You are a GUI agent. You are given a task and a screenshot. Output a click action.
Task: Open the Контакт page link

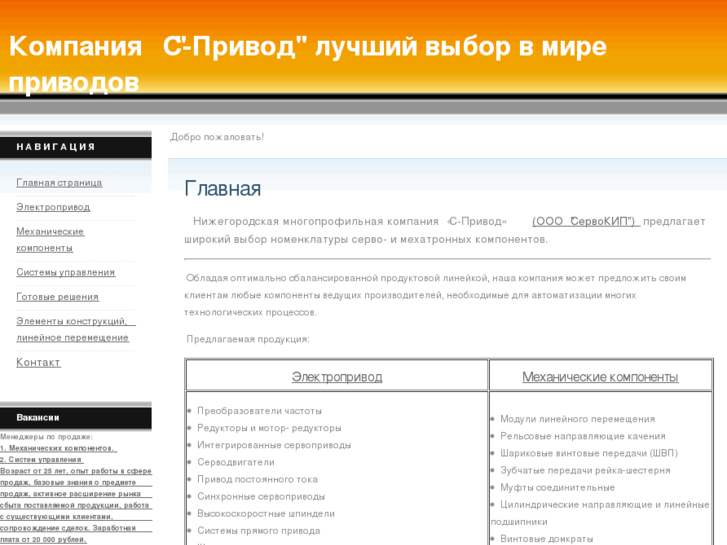pos(38,362)
